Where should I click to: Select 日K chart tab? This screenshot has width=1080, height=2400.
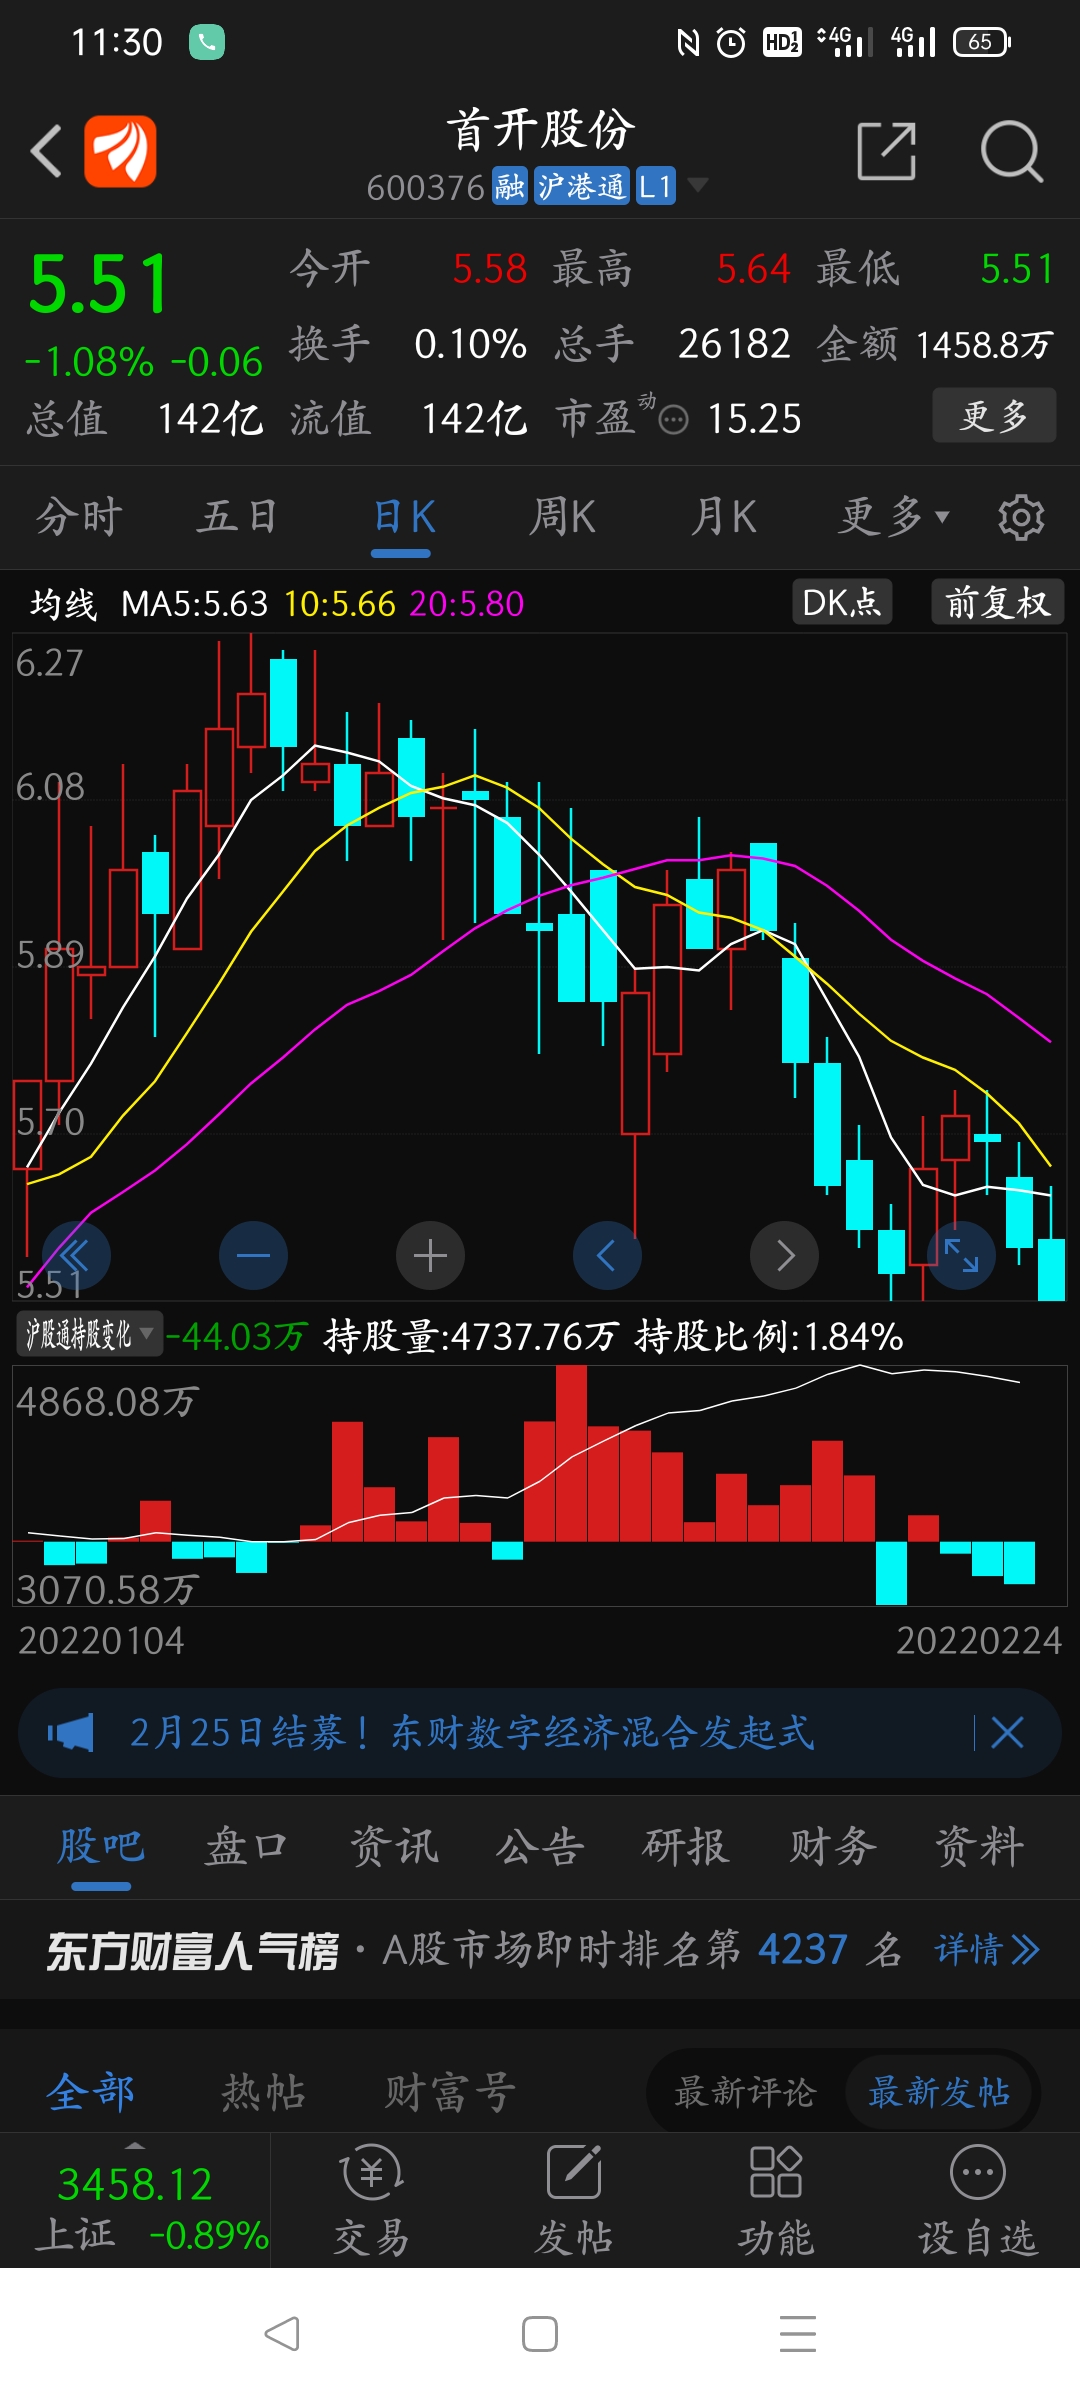403,517
